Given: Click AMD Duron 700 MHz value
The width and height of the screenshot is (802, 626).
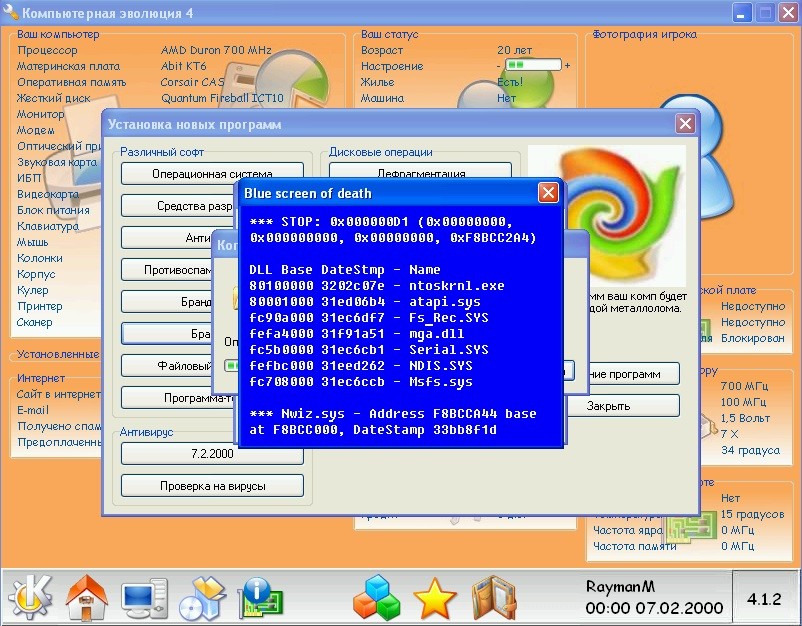Looking at the screenshot, I should [x=216, y=50].
